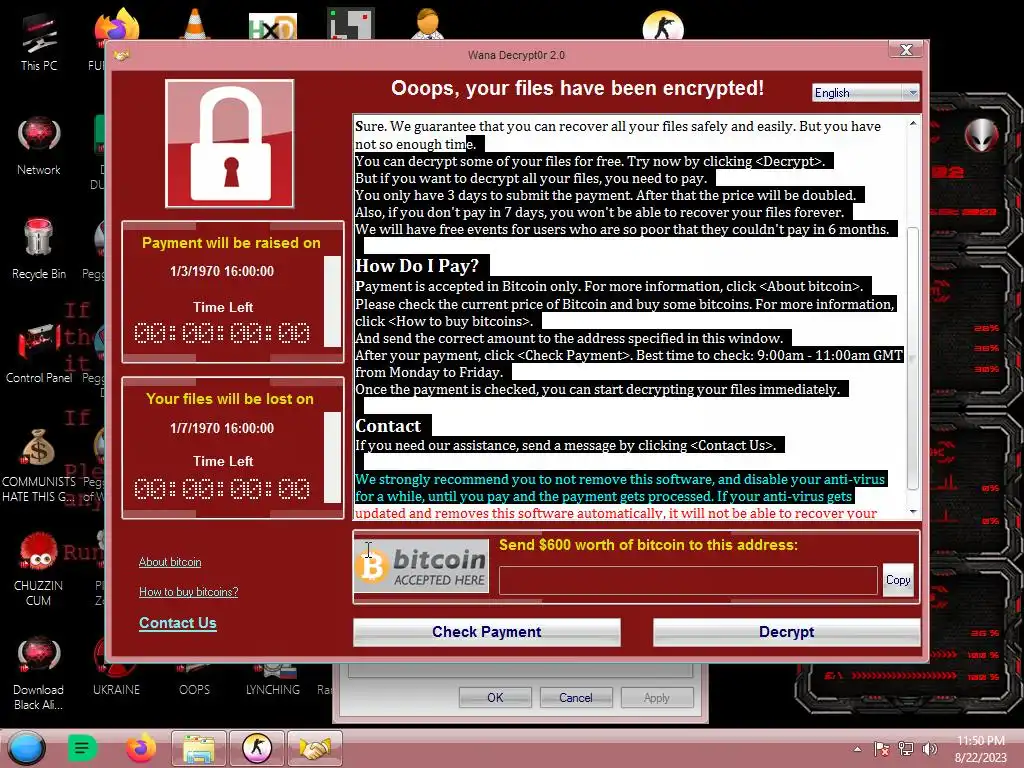Open the OOPS desktop shortcut label
Screen dimensions: 1024x768
click(x=195, y=690)
